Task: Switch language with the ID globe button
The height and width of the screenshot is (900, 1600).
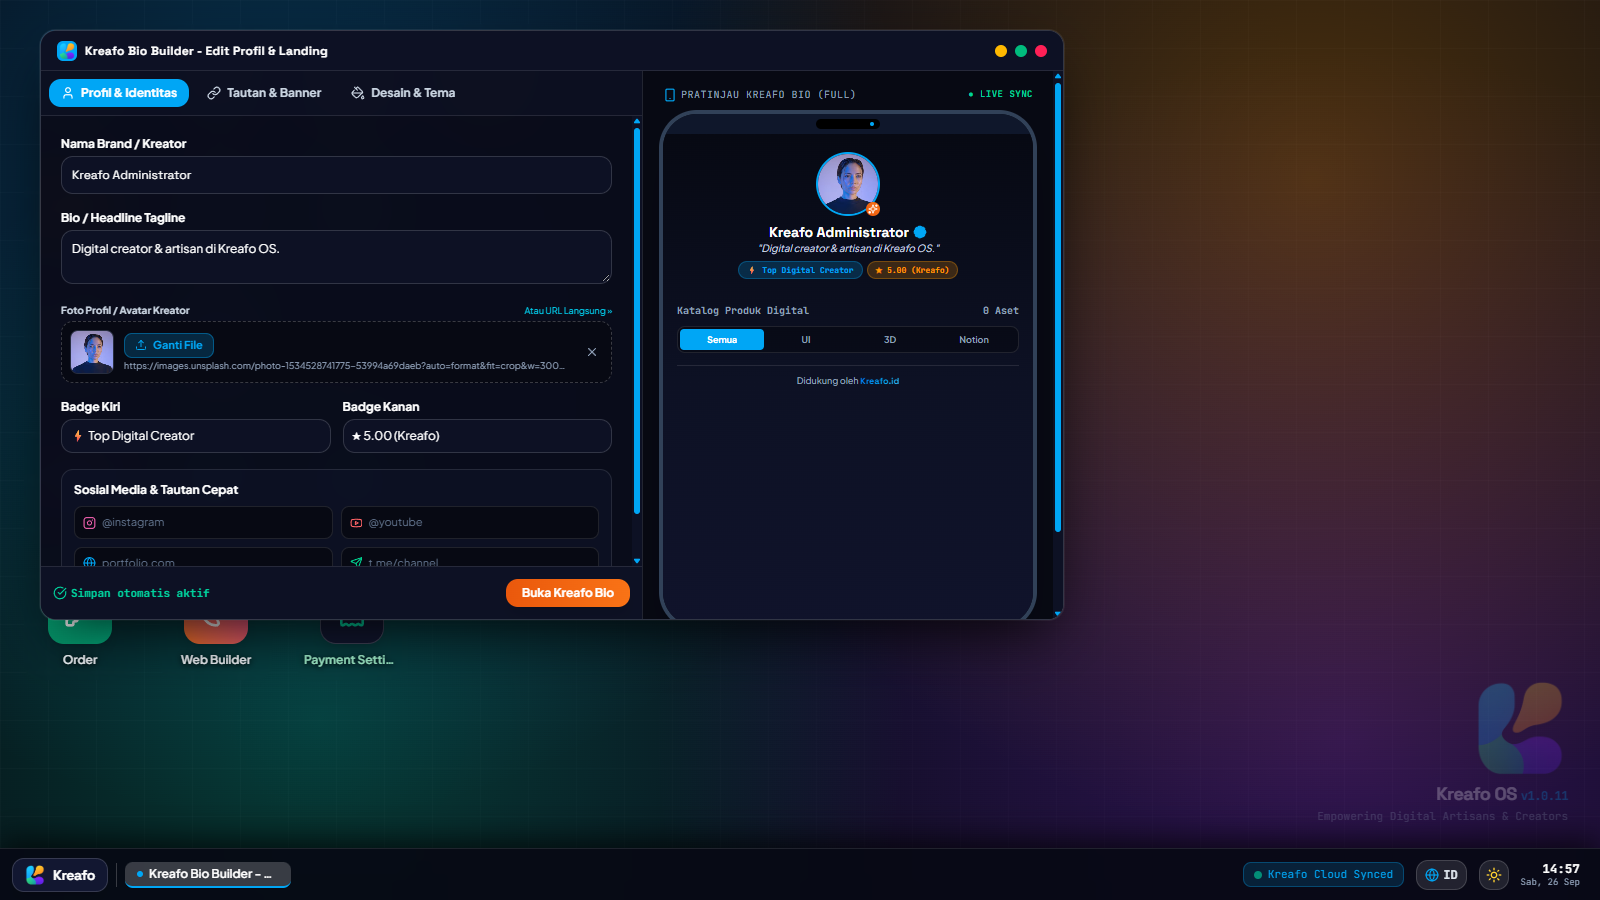Action: point(1441,875)
